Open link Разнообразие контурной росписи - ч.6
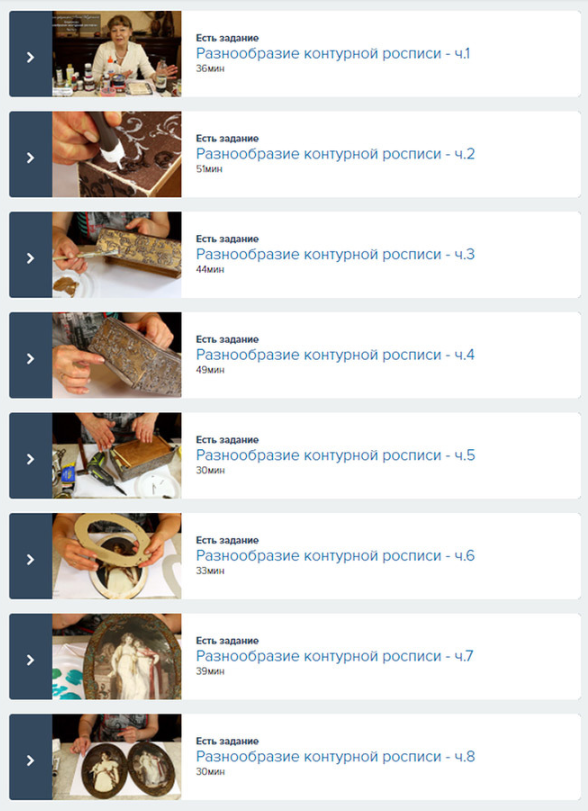The width and height of the screenshot is (588, 811). tap(335, 555)
